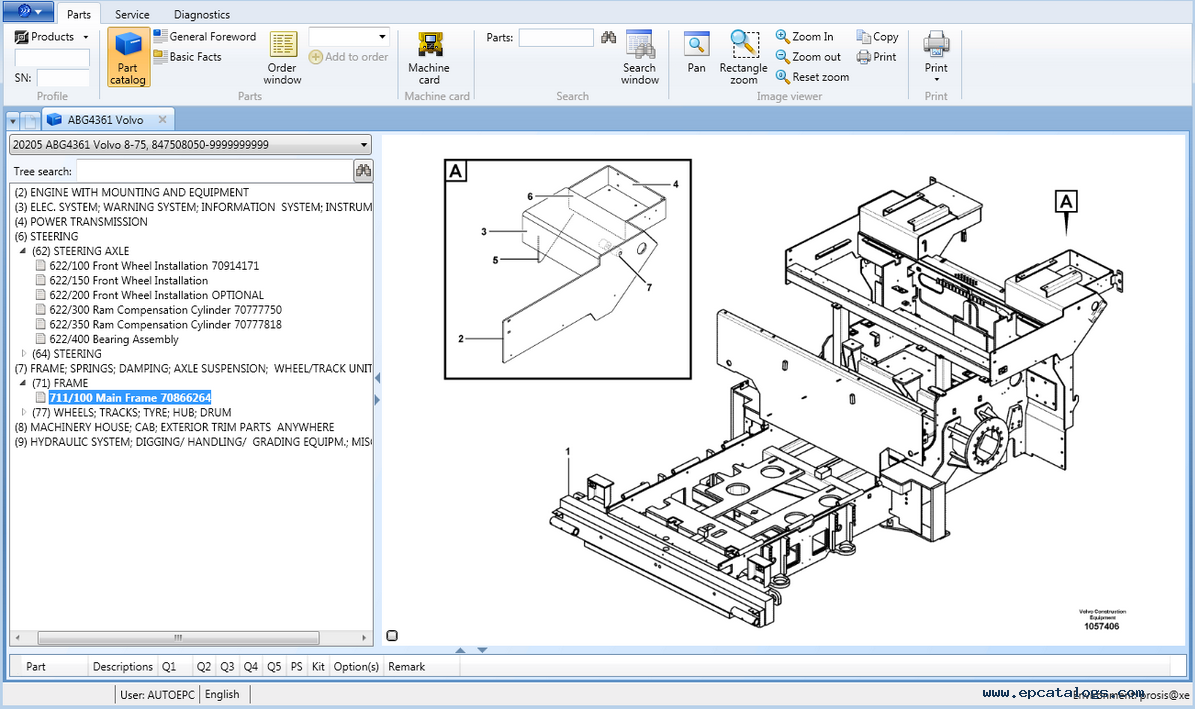Click the Products profile input field
The image size is (1195, 709).
pos(52,58)
